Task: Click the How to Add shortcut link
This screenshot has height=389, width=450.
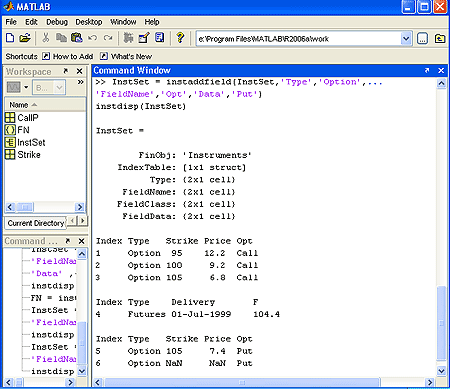Action: [x=73, y=56]
